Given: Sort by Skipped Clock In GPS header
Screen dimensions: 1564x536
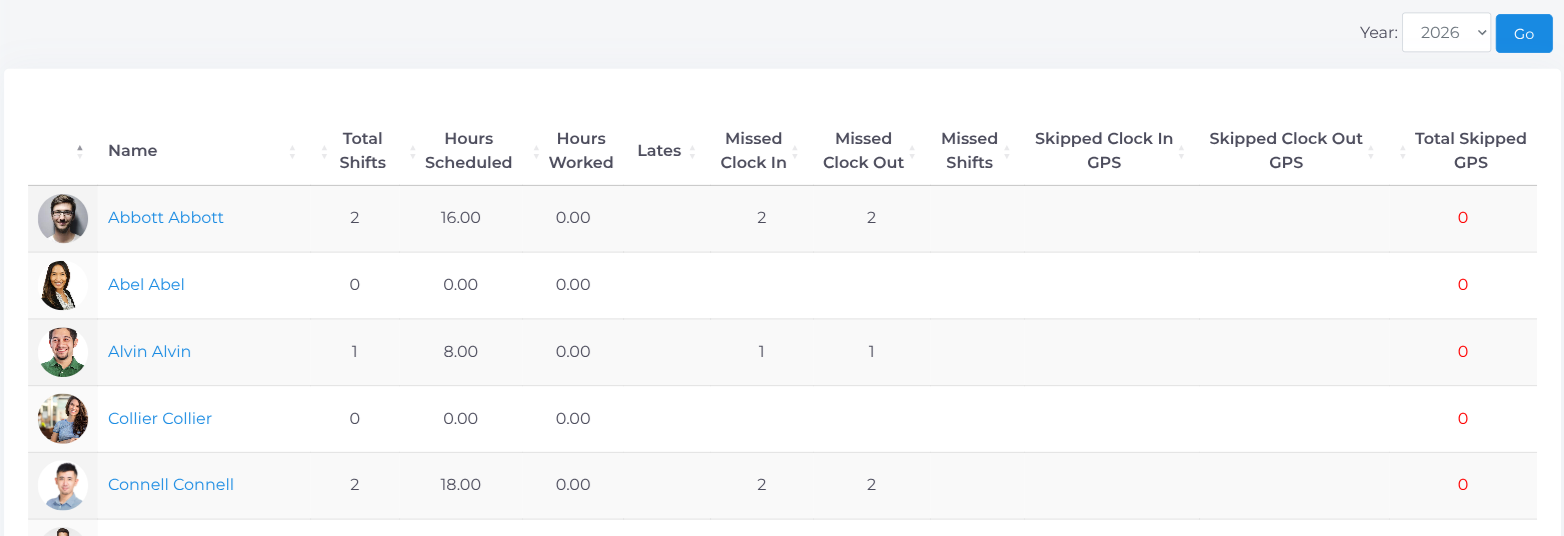Looking at the screenshot, I should tap(1104, 150).
